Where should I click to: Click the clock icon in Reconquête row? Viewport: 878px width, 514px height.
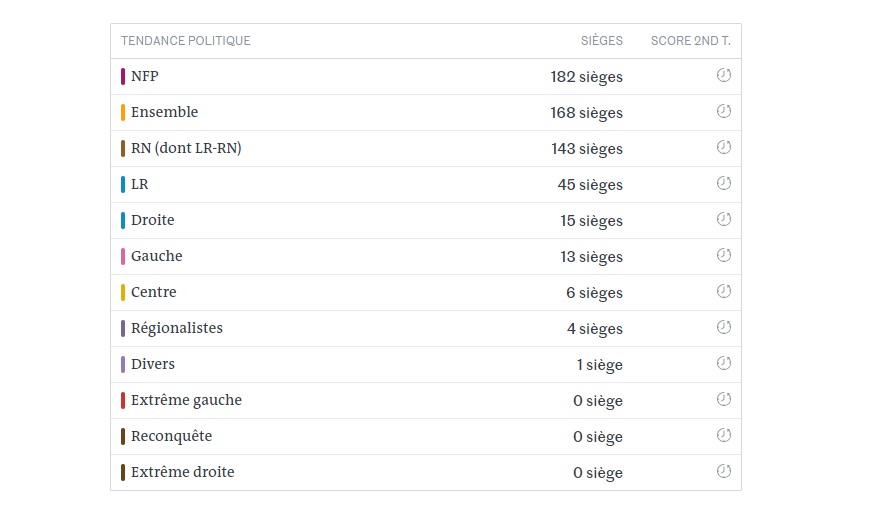click(723, 435)
